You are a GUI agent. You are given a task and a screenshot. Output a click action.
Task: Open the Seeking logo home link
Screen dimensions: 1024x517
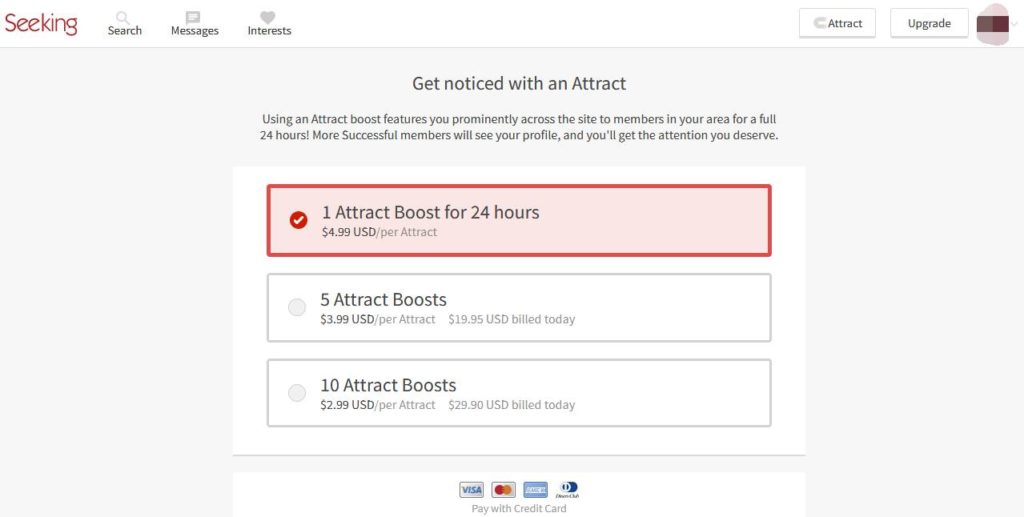(x=41, y=24)
